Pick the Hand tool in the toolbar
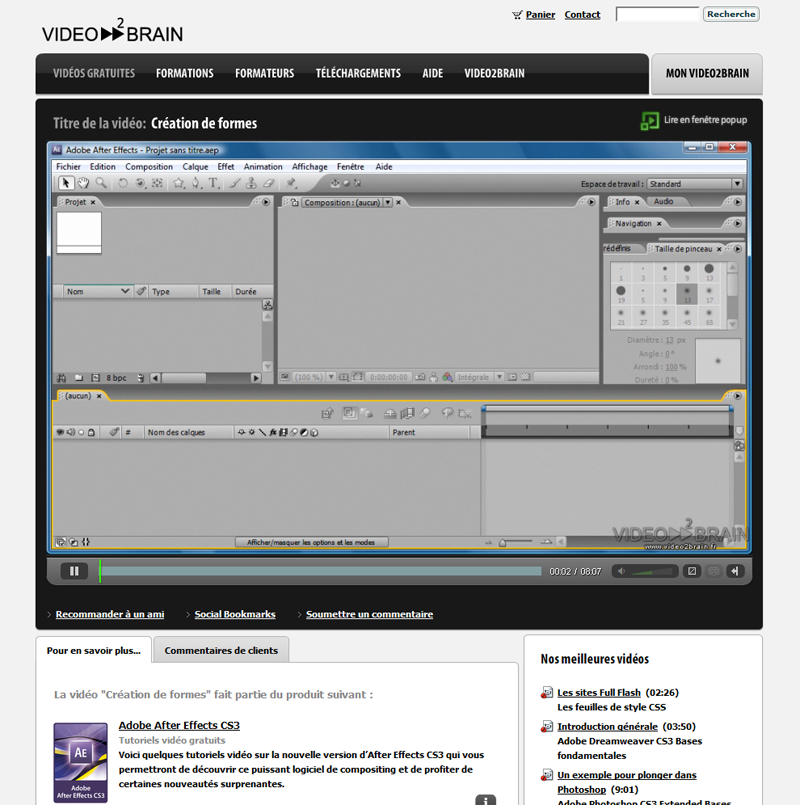The width and height of the screenshot is (800, 805). pos(83,183)
